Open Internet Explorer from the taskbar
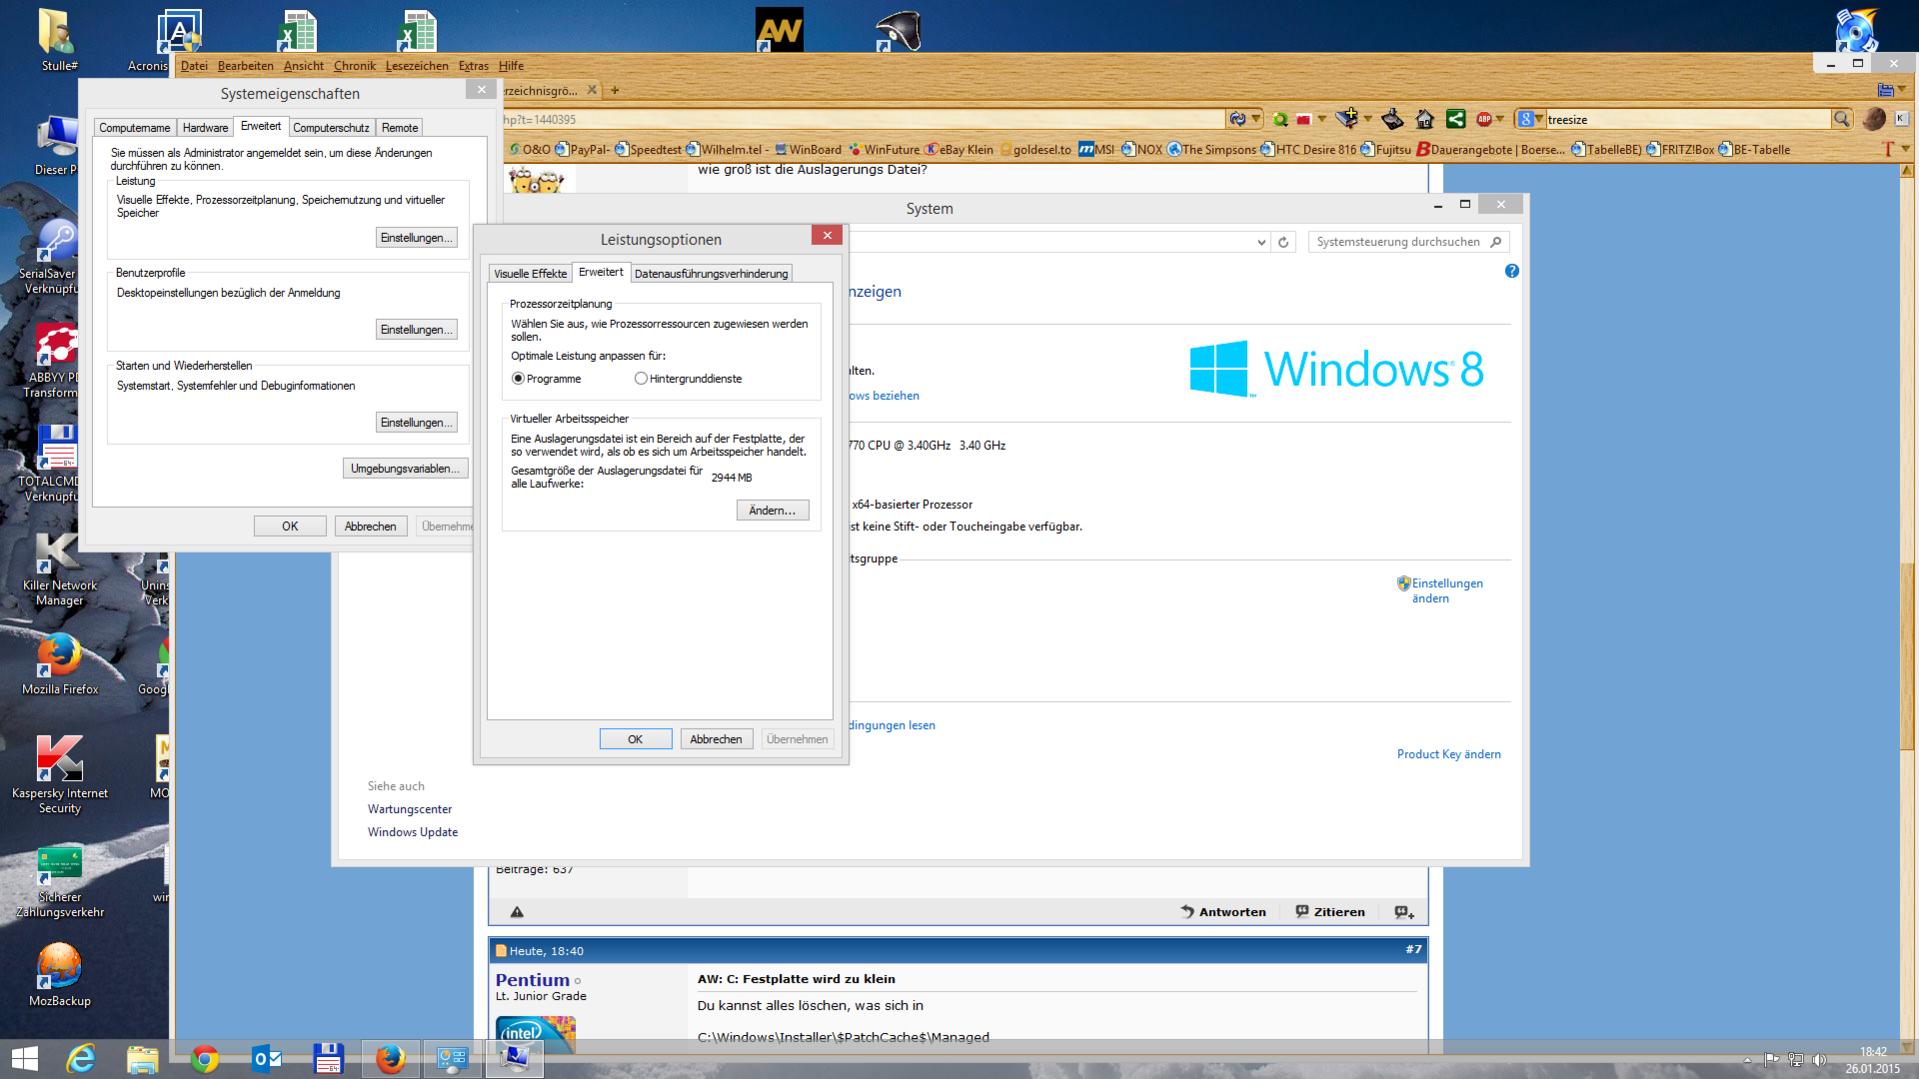Image resolution: width=1919 pixels, height=1079 pixels. tap(81, 1058)
